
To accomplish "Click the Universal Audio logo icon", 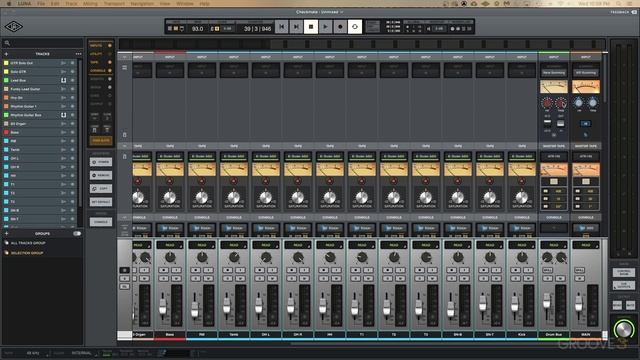I will [13, 27].
